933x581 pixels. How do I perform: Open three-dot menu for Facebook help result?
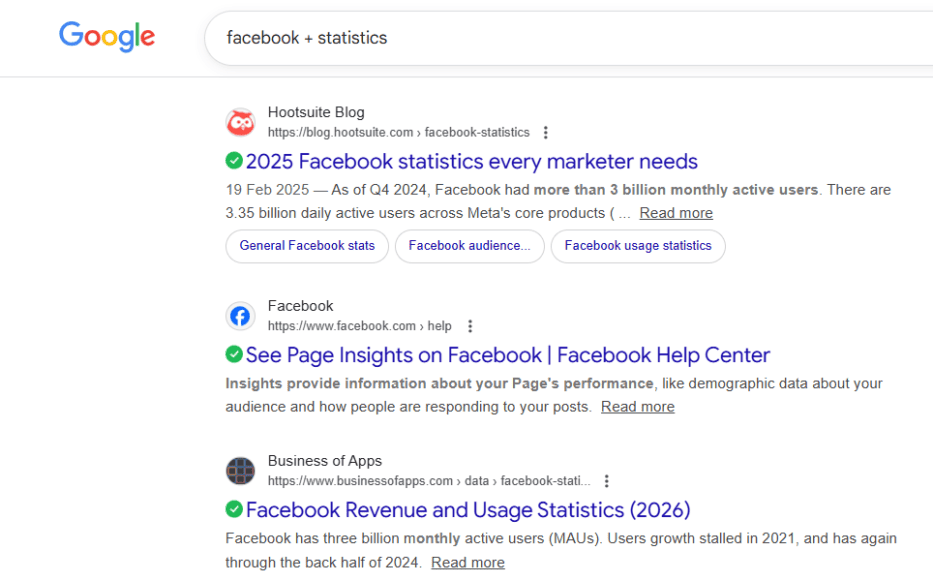pos(470,326)
